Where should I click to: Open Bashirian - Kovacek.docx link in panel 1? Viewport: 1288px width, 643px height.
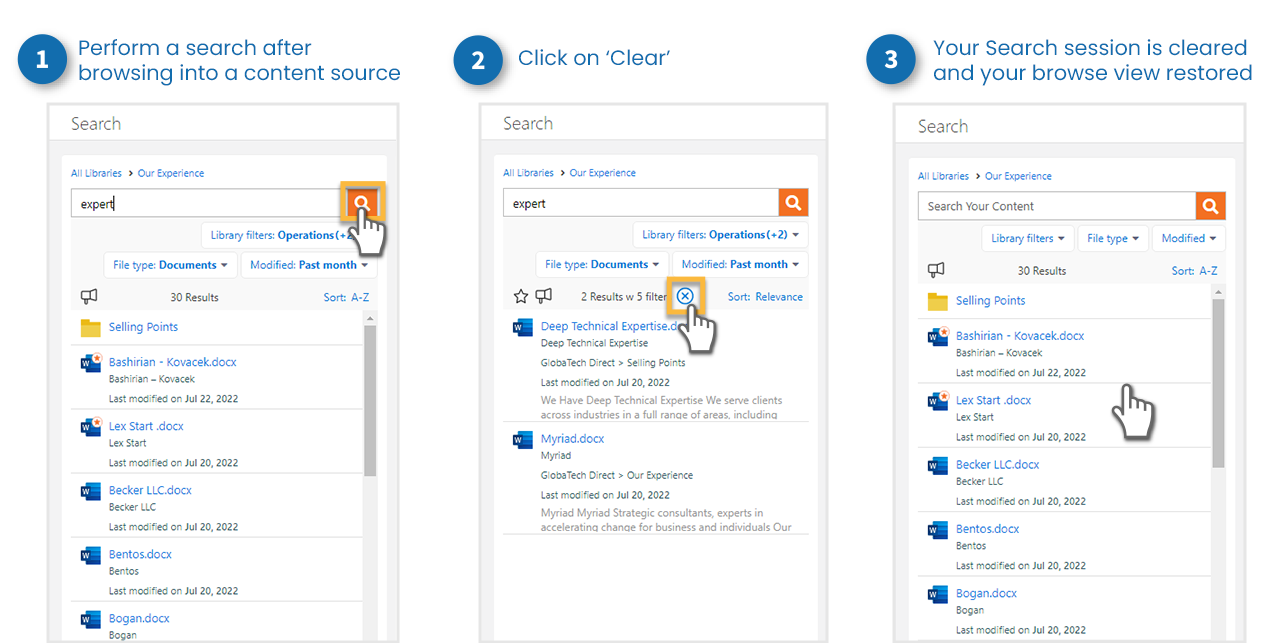(173, 362)
